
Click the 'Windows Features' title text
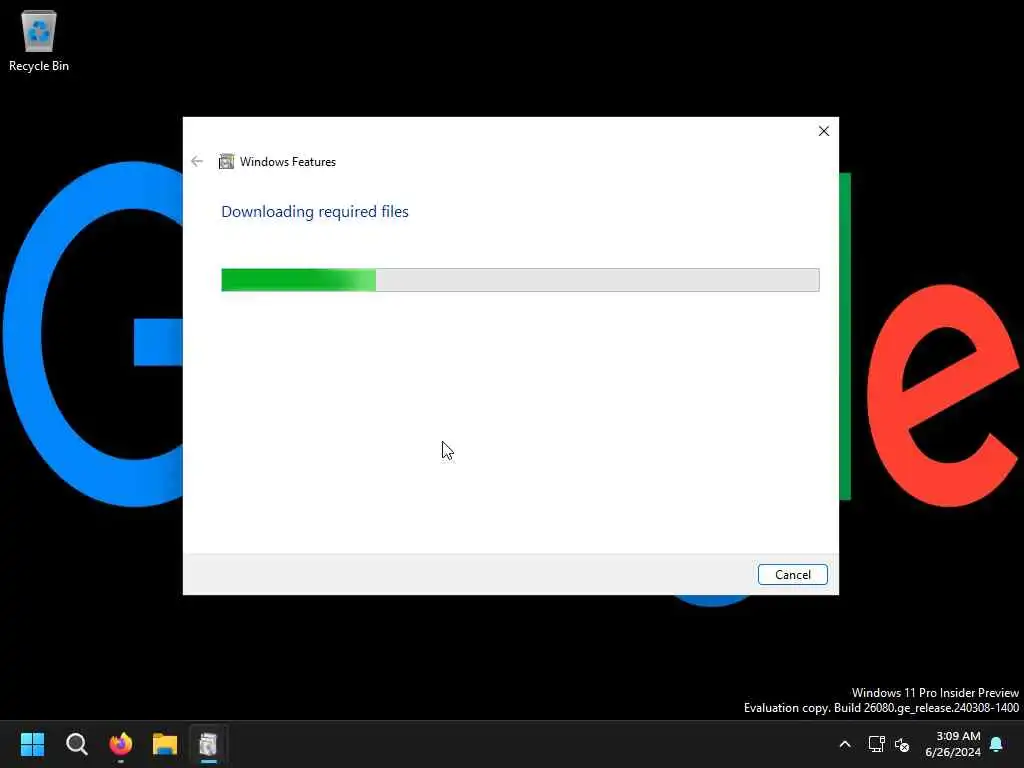[287, 162]
